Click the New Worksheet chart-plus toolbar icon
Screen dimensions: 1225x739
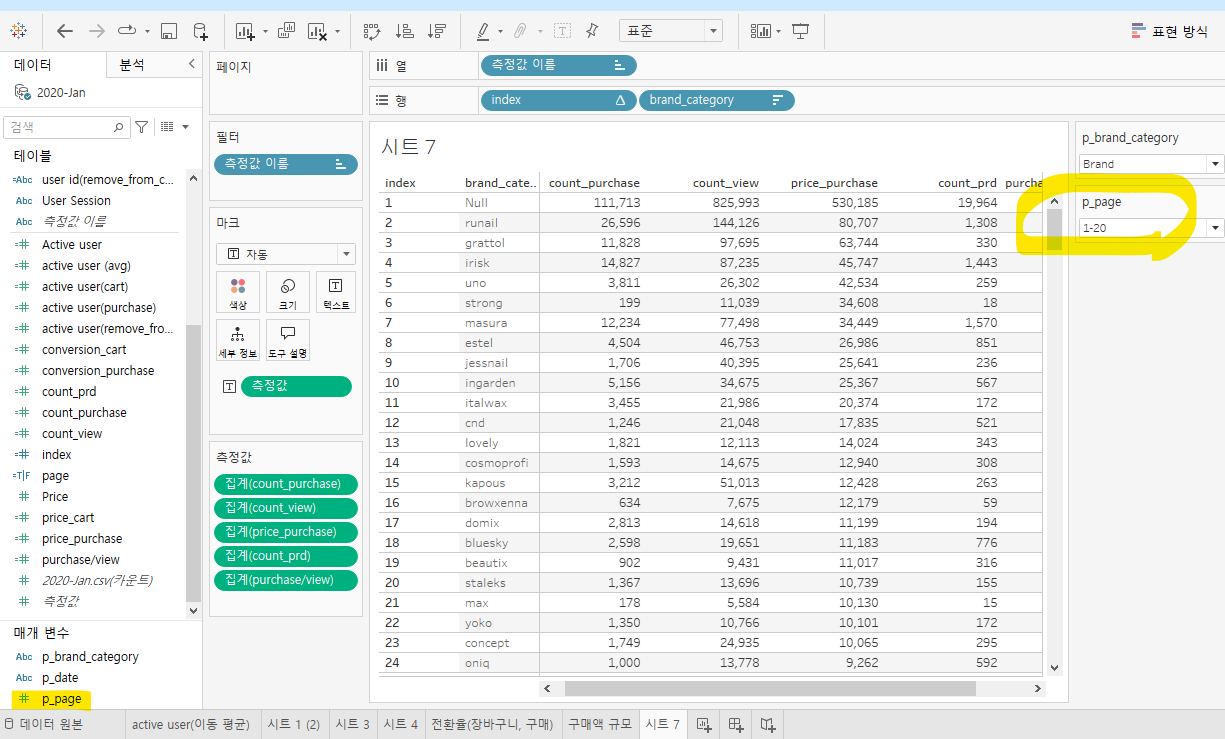pyautogui.click(x=246, y=31)
